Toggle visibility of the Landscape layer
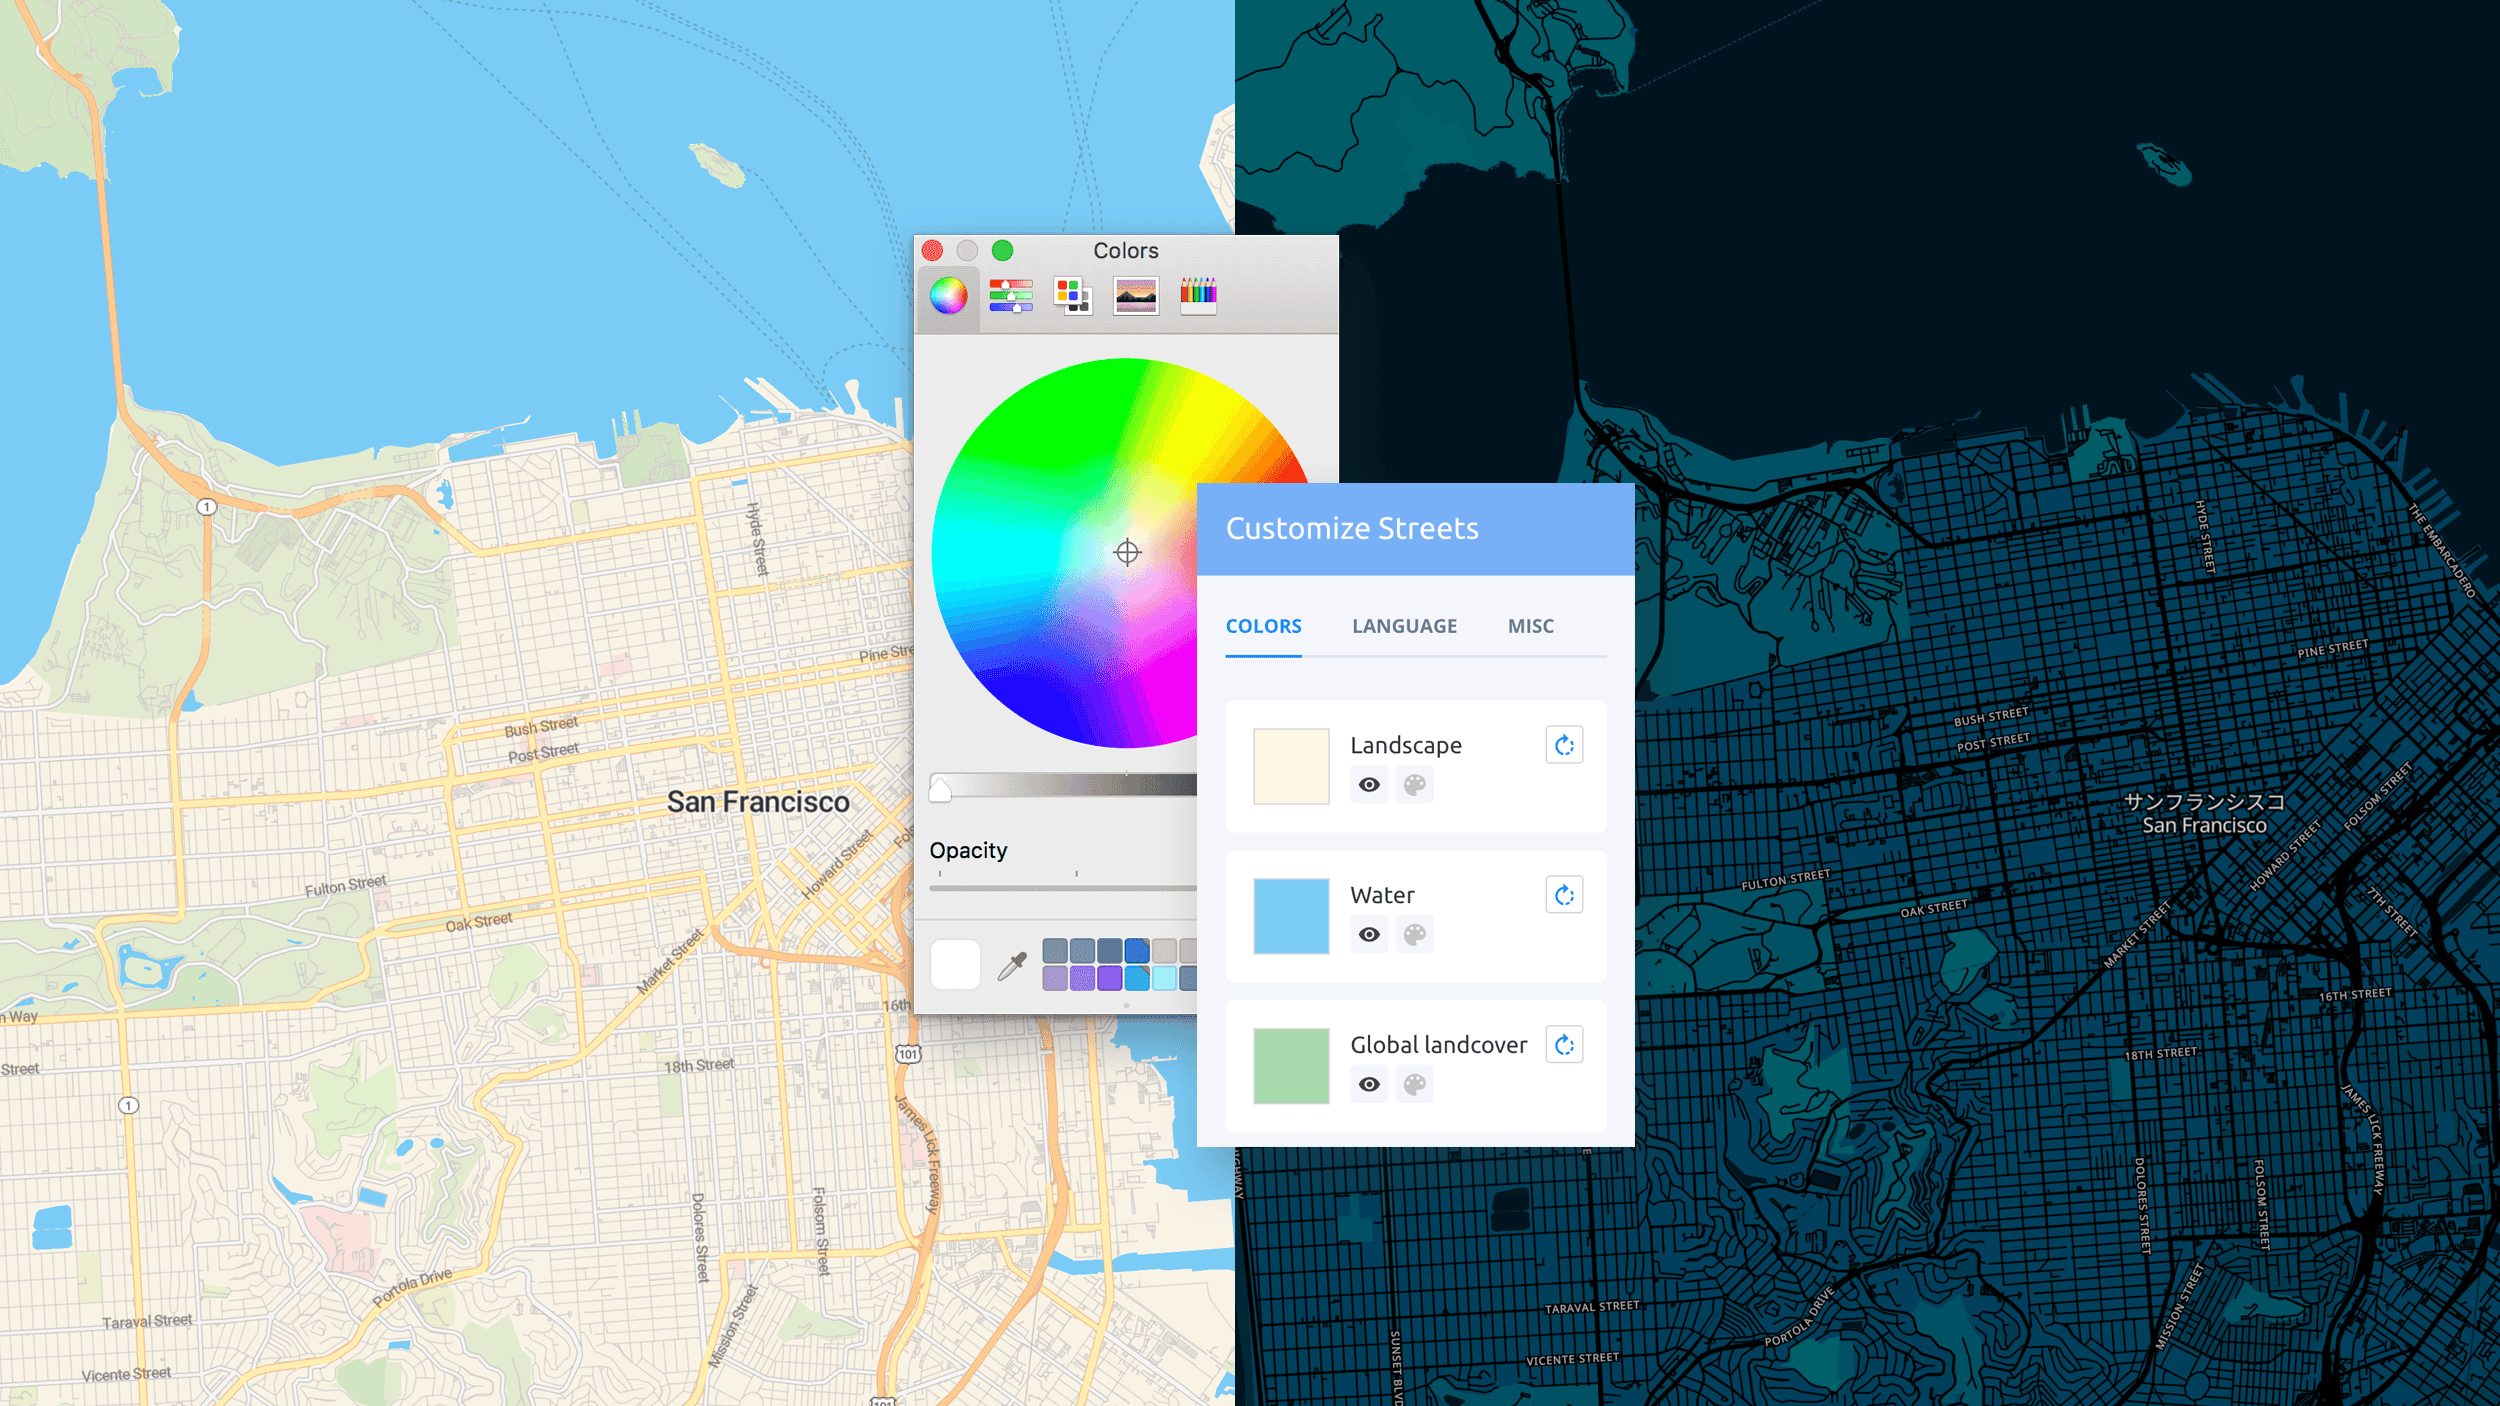This screenshot has width=2500, height=1406. (1368, 784)
